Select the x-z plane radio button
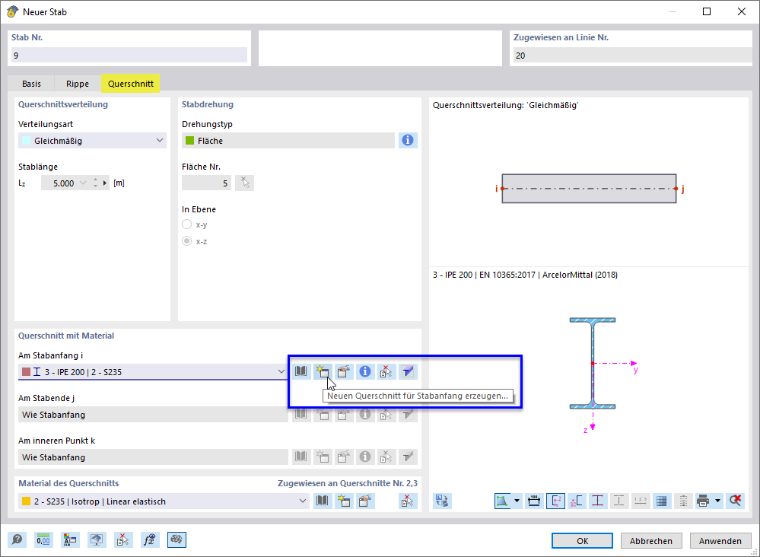760x557 pixels. tap(187, 241)
